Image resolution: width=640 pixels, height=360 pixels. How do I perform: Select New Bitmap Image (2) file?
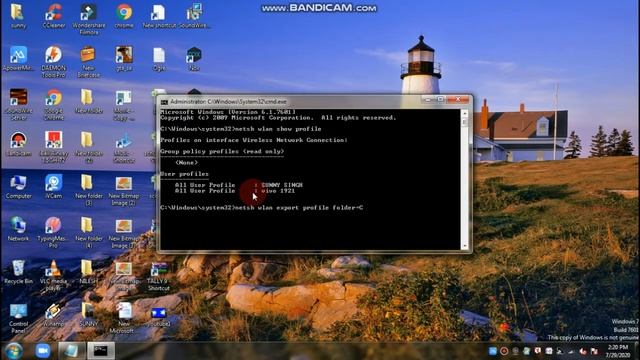click(124, 190)
